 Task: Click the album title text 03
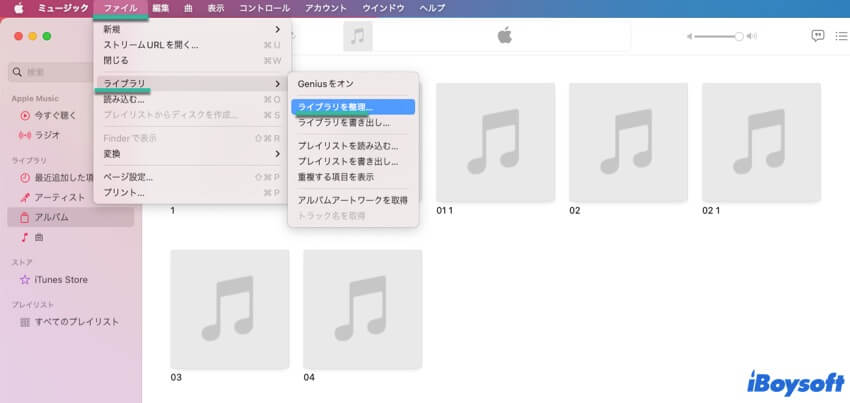(x=176, y=377)
